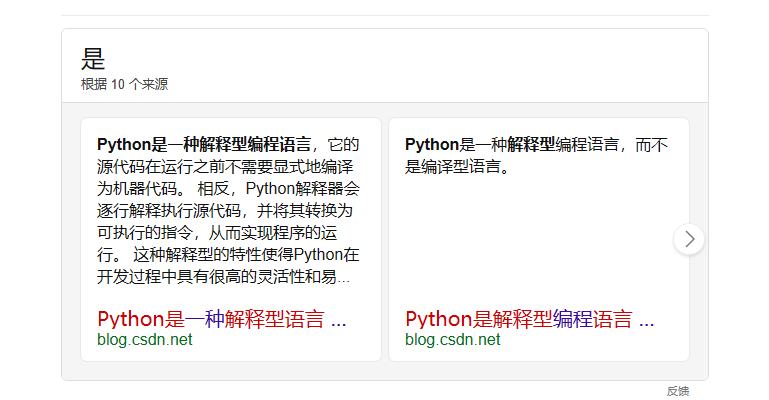Click the "根据 10 个来源" sources text

click(x=125, y=84)
